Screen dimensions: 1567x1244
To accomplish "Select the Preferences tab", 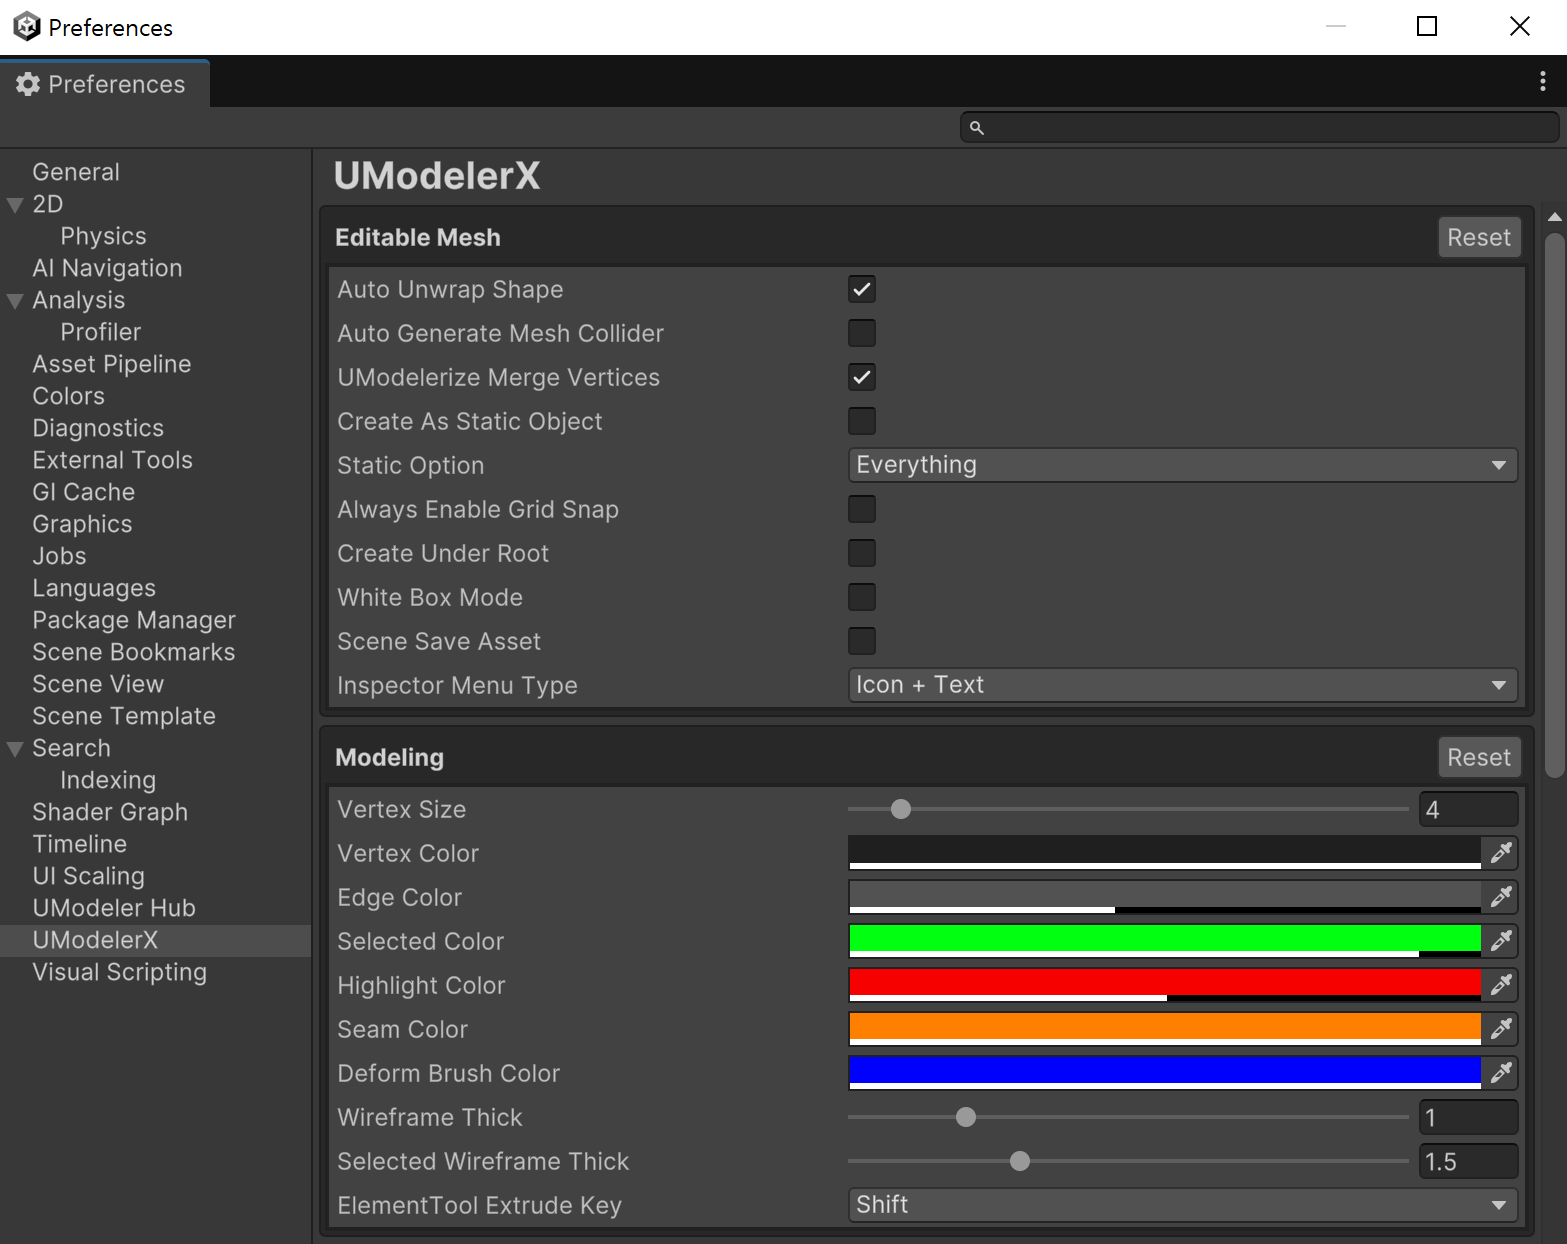I will point(104,84).
